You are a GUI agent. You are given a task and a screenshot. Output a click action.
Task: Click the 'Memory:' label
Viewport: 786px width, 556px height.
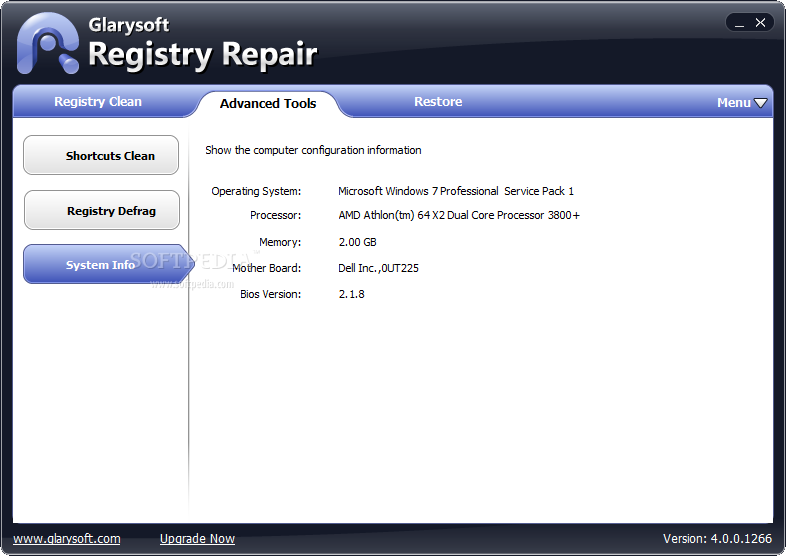tap(280, 242)
